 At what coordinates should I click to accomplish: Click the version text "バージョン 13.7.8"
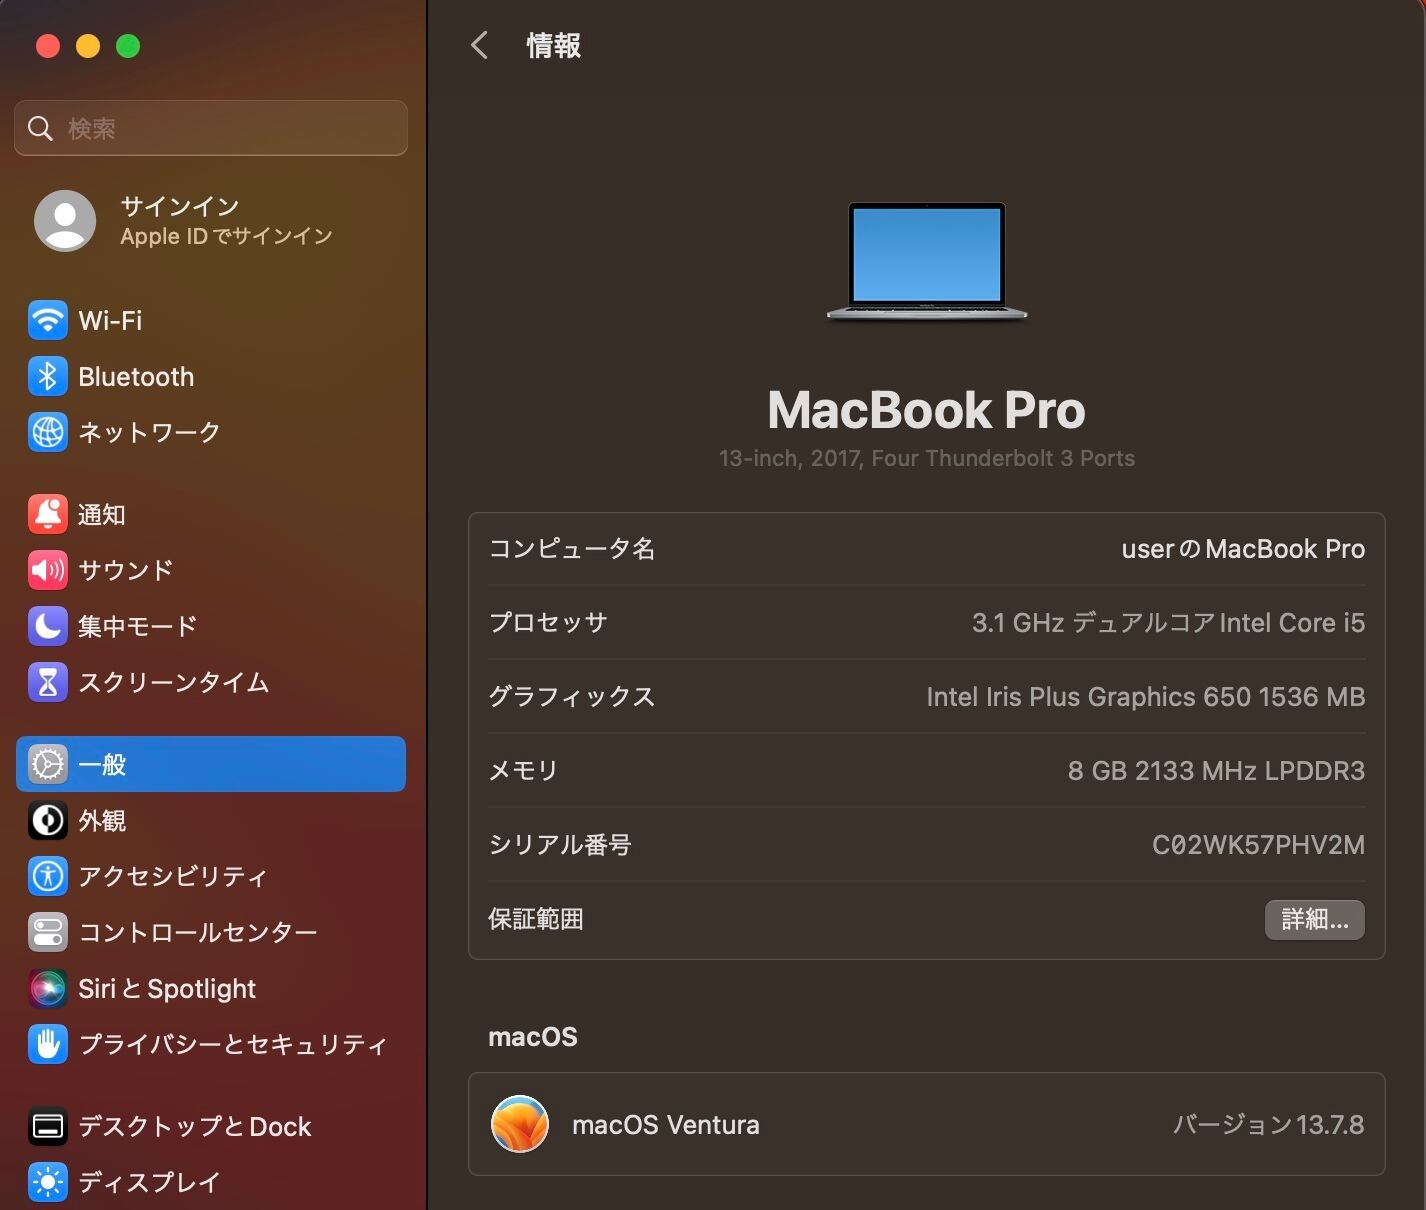click(x=1268, y=1125)
